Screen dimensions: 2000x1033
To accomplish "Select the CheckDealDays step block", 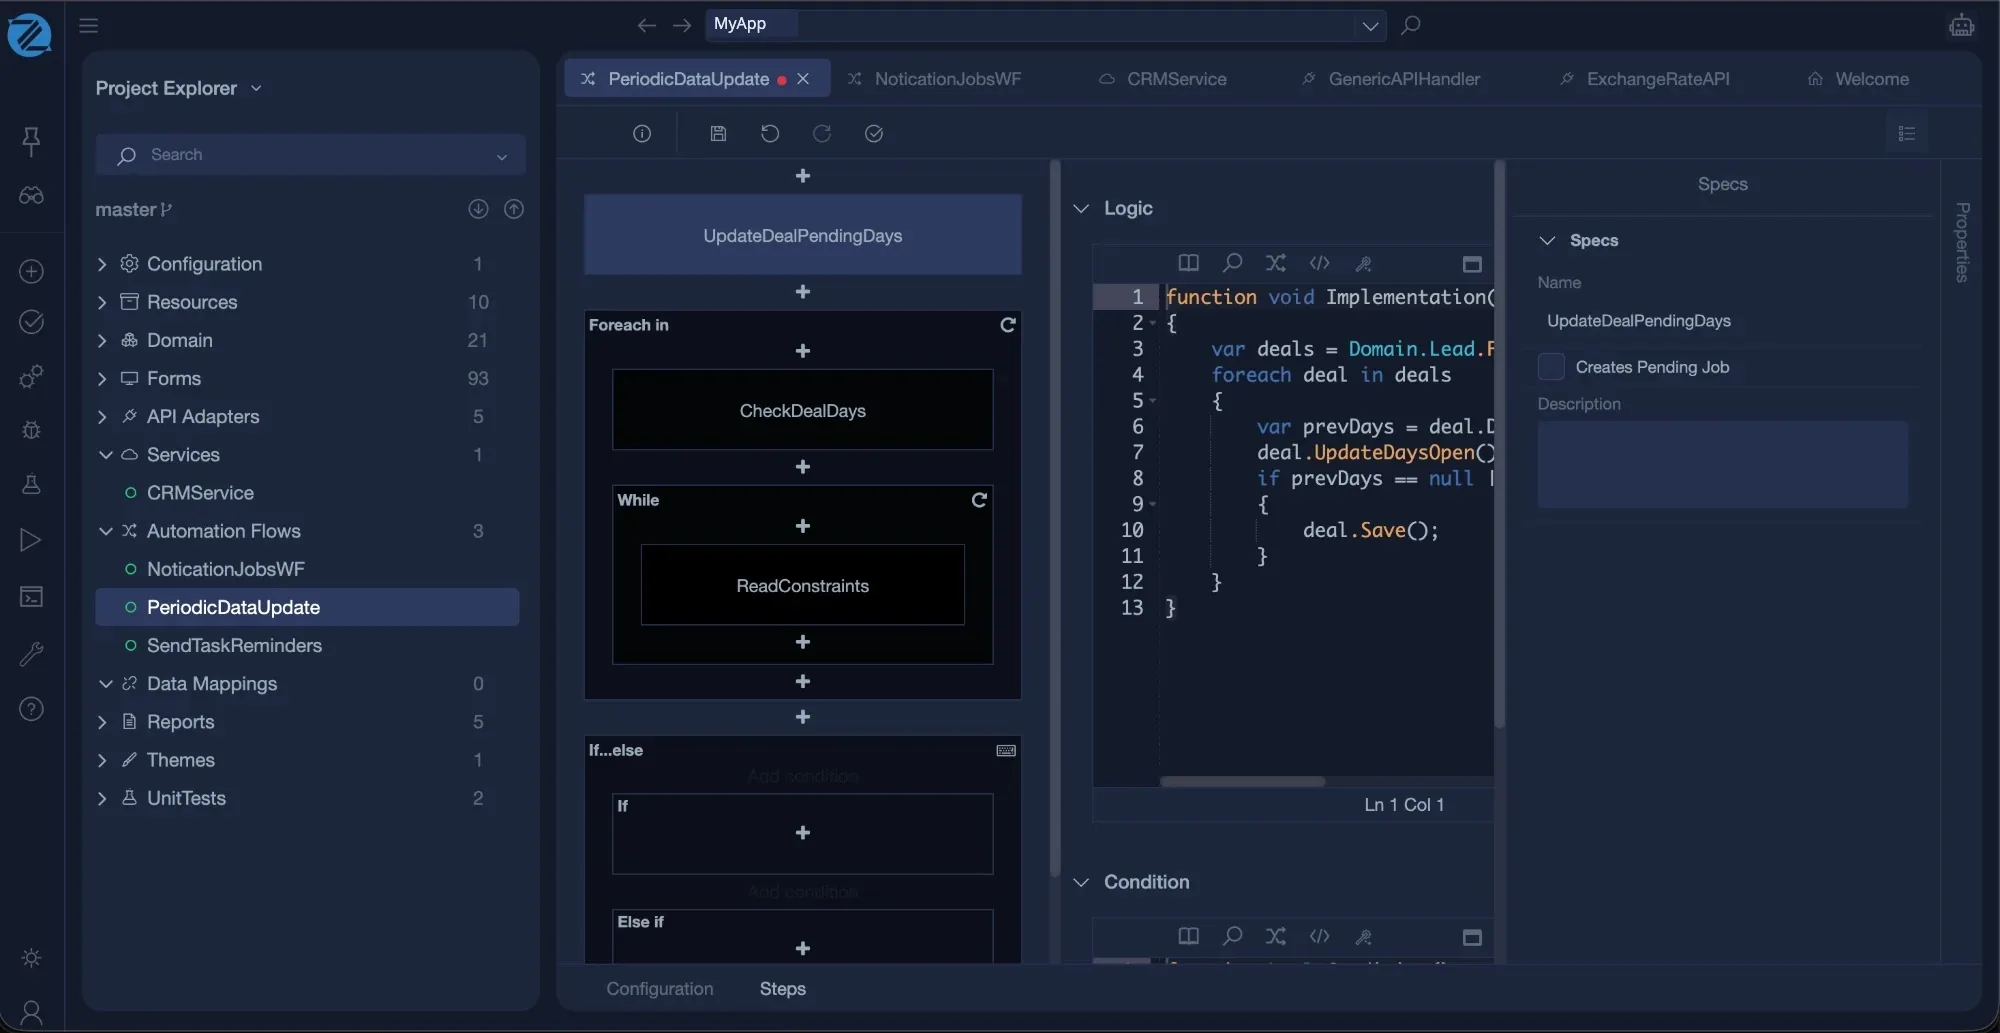I will pos(803,411).
